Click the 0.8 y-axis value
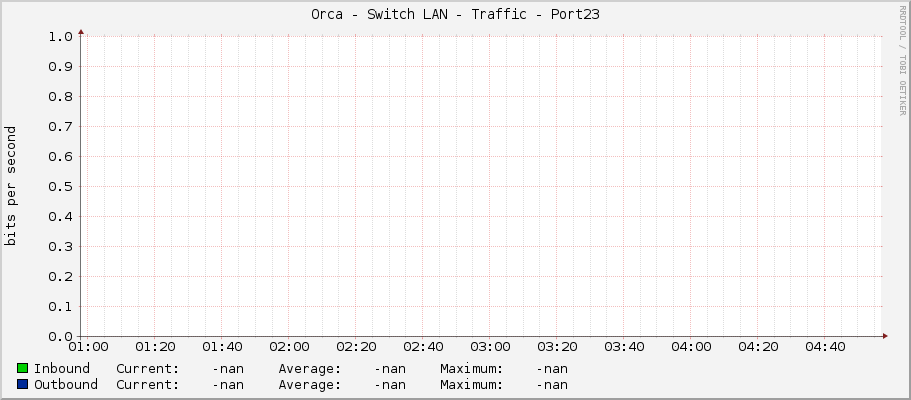Viewport: 911px width, 400px height. [60, 97]
